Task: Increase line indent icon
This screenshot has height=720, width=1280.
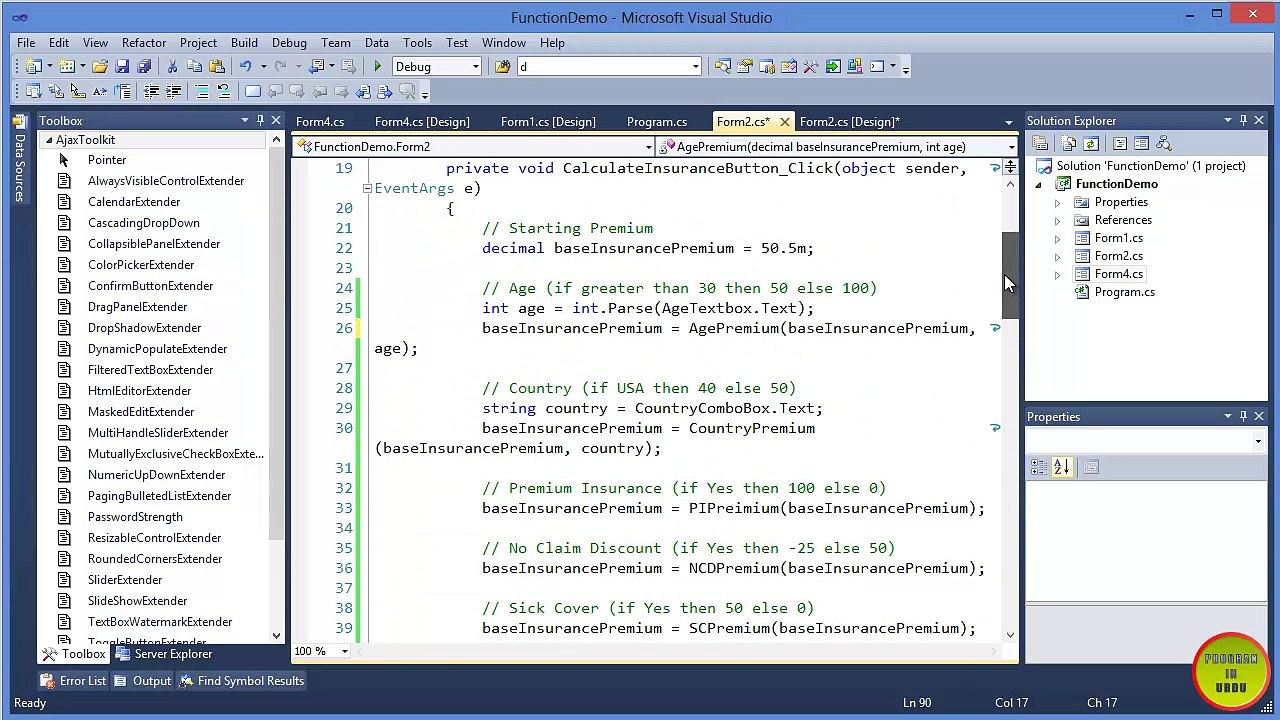Action: (173, 91)
